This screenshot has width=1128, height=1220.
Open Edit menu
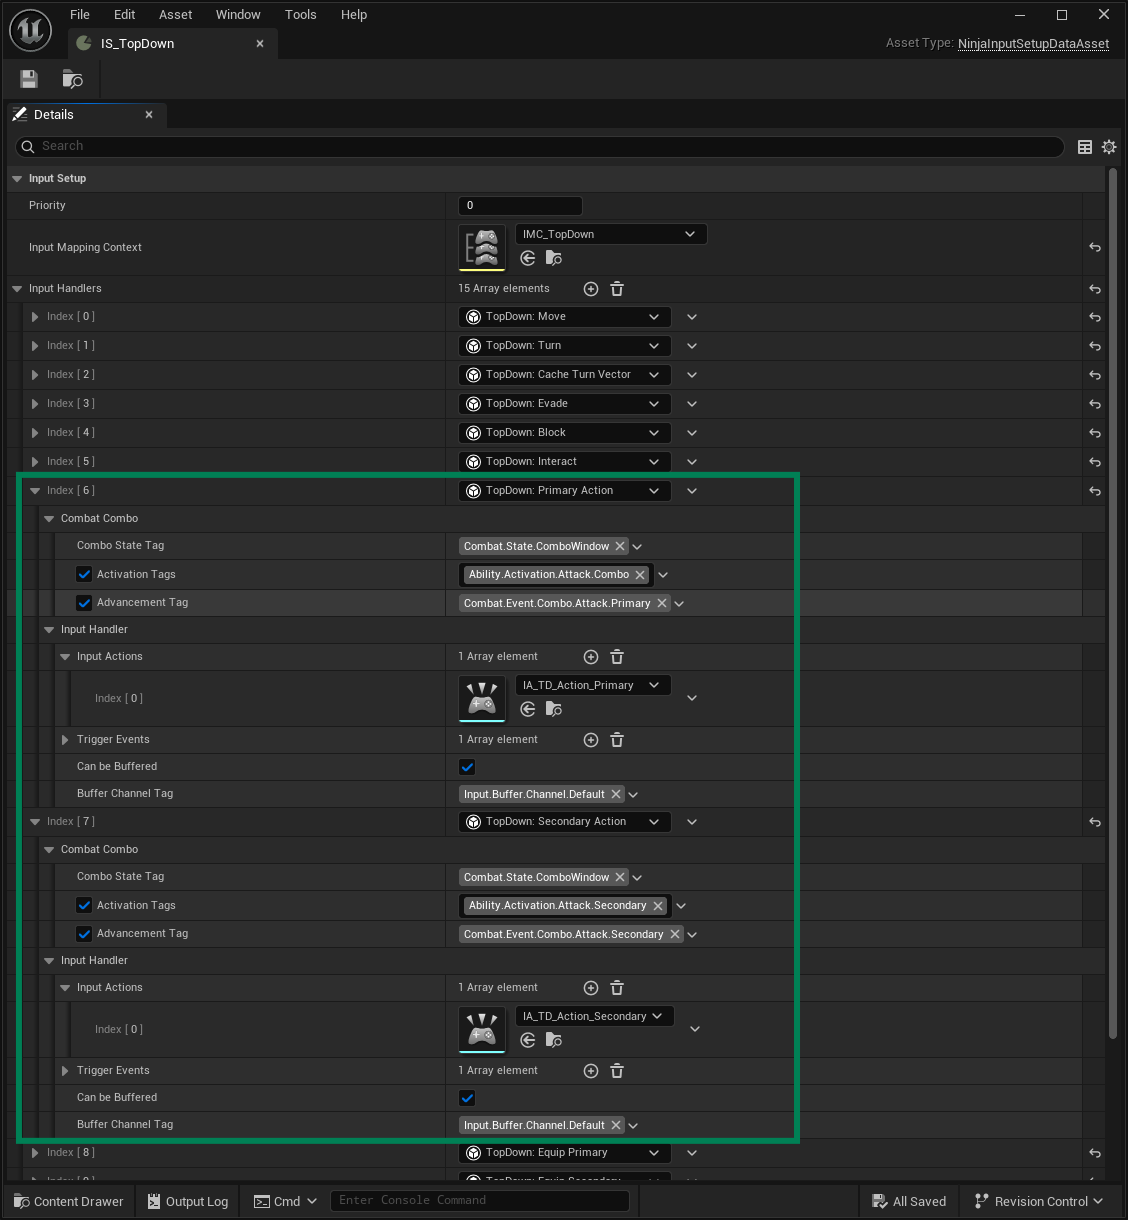click(125, 14)
